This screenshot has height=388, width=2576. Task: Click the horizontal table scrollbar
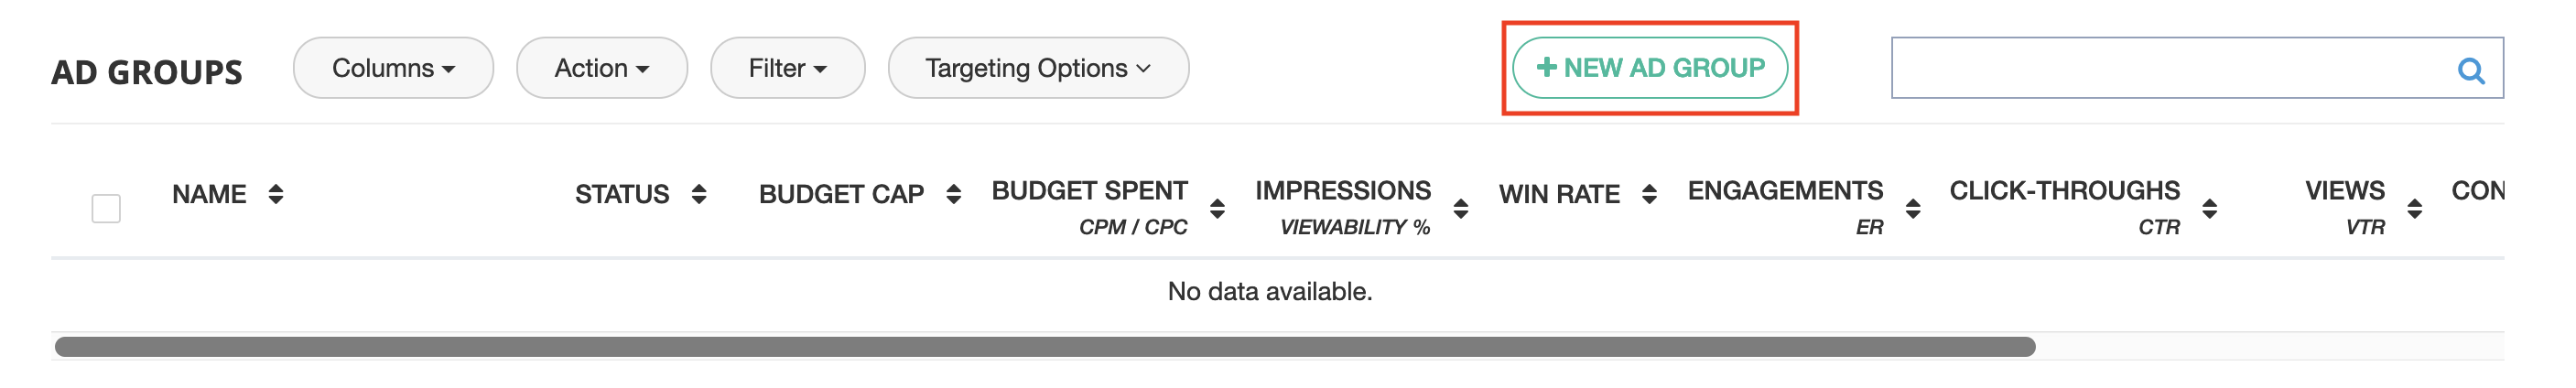pyautogui.click(x=1045, y=347)
